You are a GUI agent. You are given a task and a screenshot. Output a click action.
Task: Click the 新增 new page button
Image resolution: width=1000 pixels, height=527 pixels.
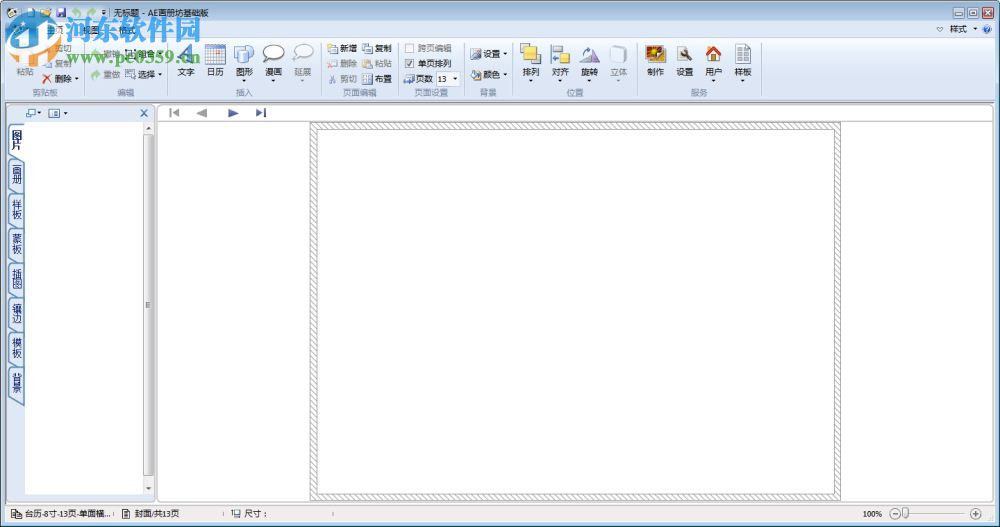342,48
